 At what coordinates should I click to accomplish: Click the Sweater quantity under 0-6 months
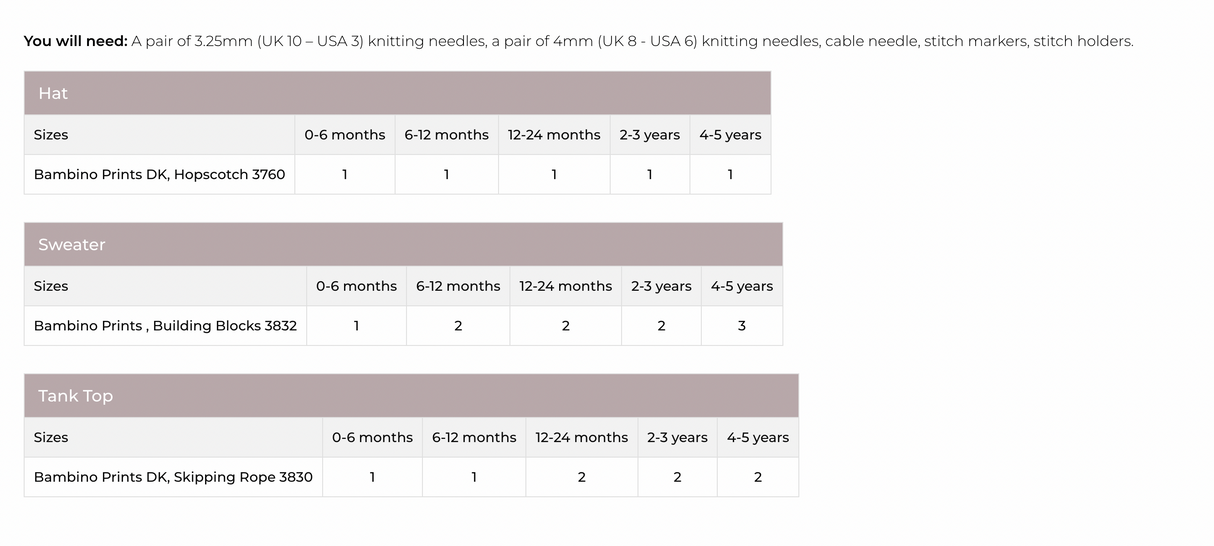(x=357, y=326)
